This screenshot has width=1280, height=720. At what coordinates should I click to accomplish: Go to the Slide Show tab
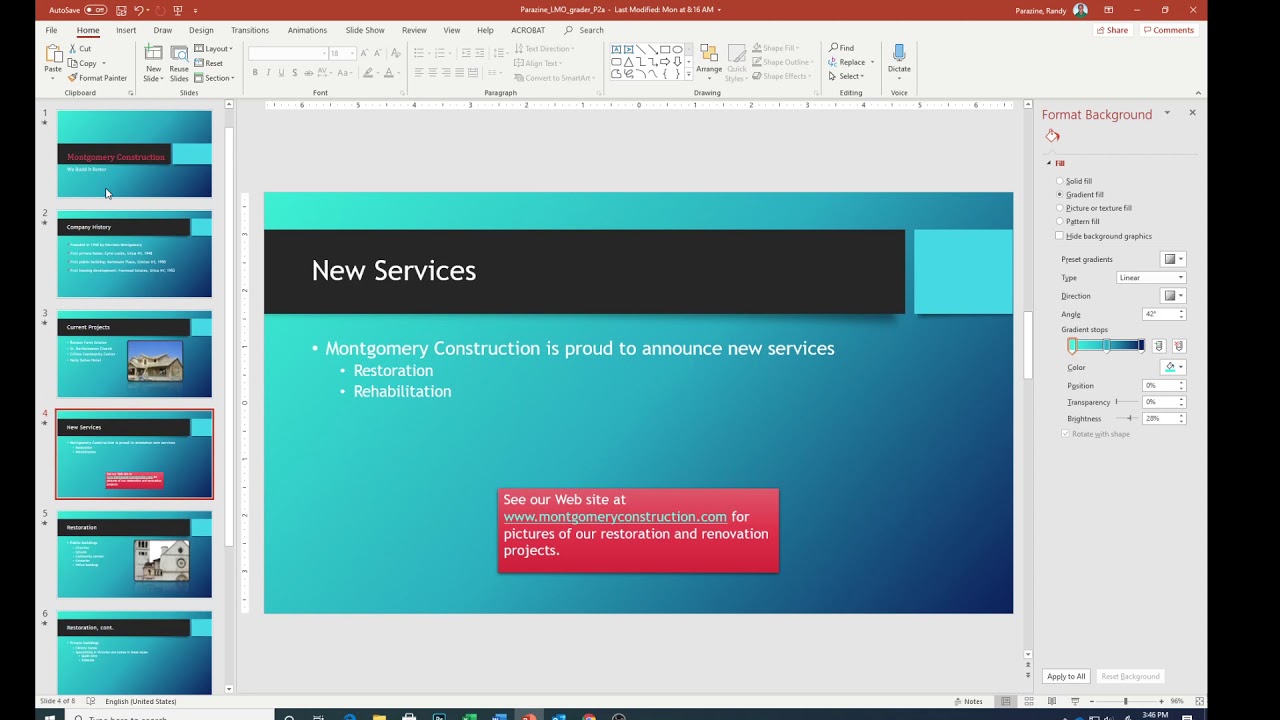click(x=365, y=30)
